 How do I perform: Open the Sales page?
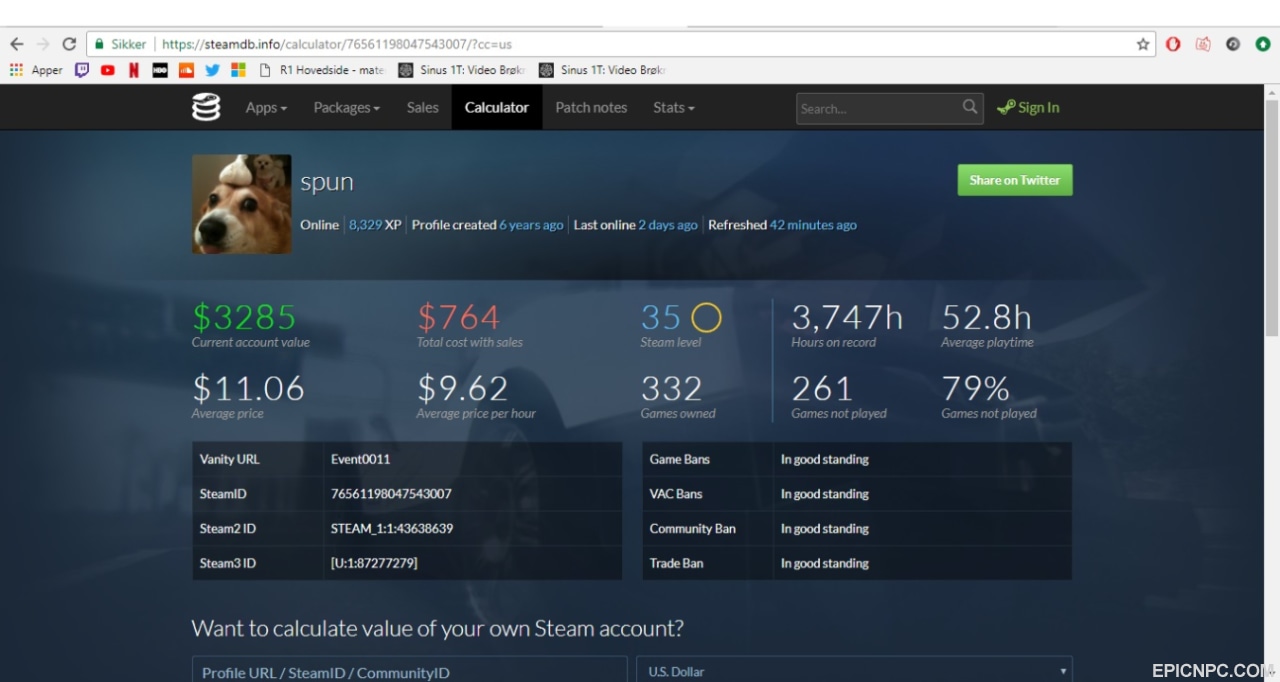tap(422, 107)
